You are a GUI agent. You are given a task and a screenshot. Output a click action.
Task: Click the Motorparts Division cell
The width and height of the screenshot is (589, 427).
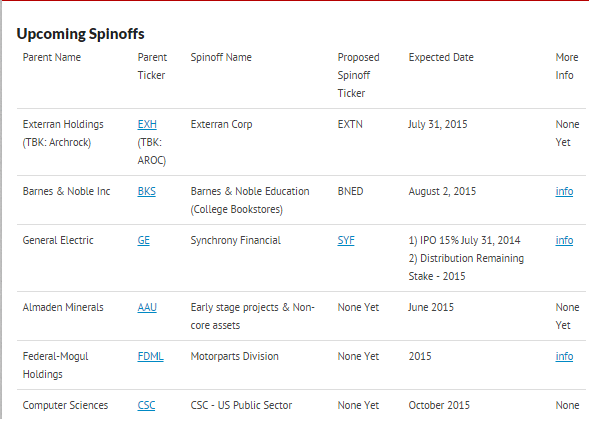point(234,356)
